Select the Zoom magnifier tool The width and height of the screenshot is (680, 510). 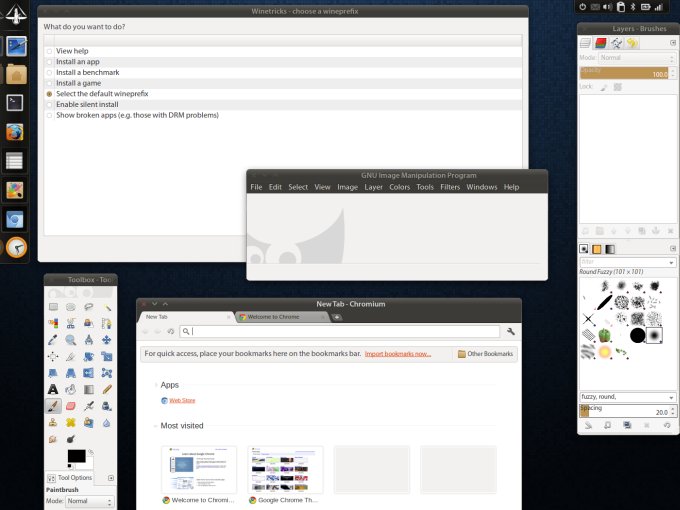coord(71,340)
